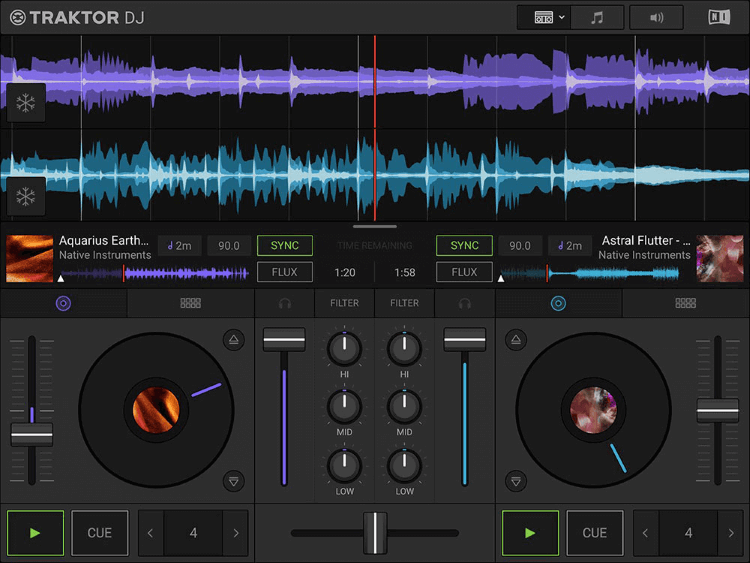750x563 pixels.
Task: Play the left deck
Action: [x=35, y=533]
